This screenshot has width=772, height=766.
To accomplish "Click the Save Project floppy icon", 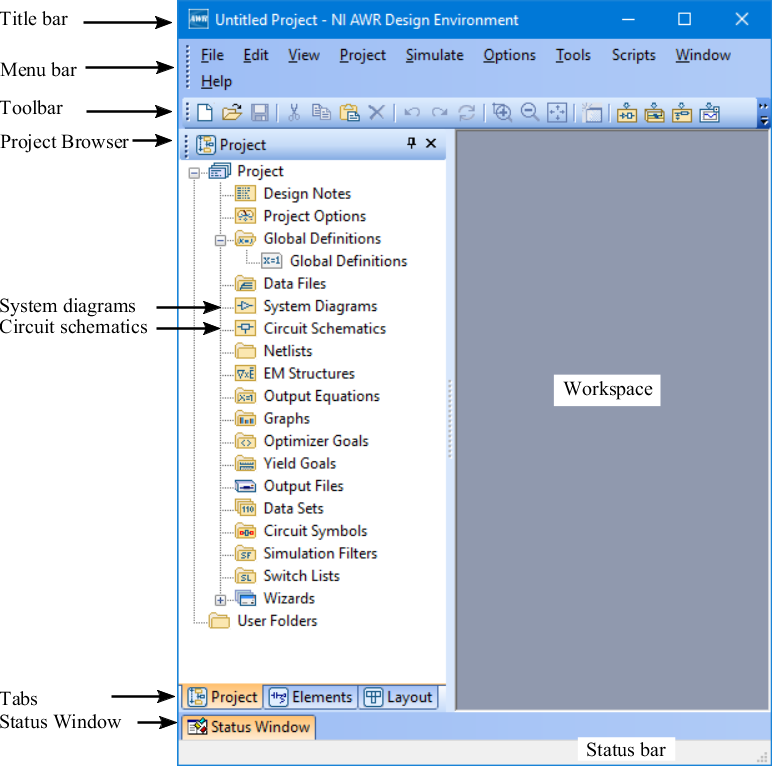I will coord(259,112).
